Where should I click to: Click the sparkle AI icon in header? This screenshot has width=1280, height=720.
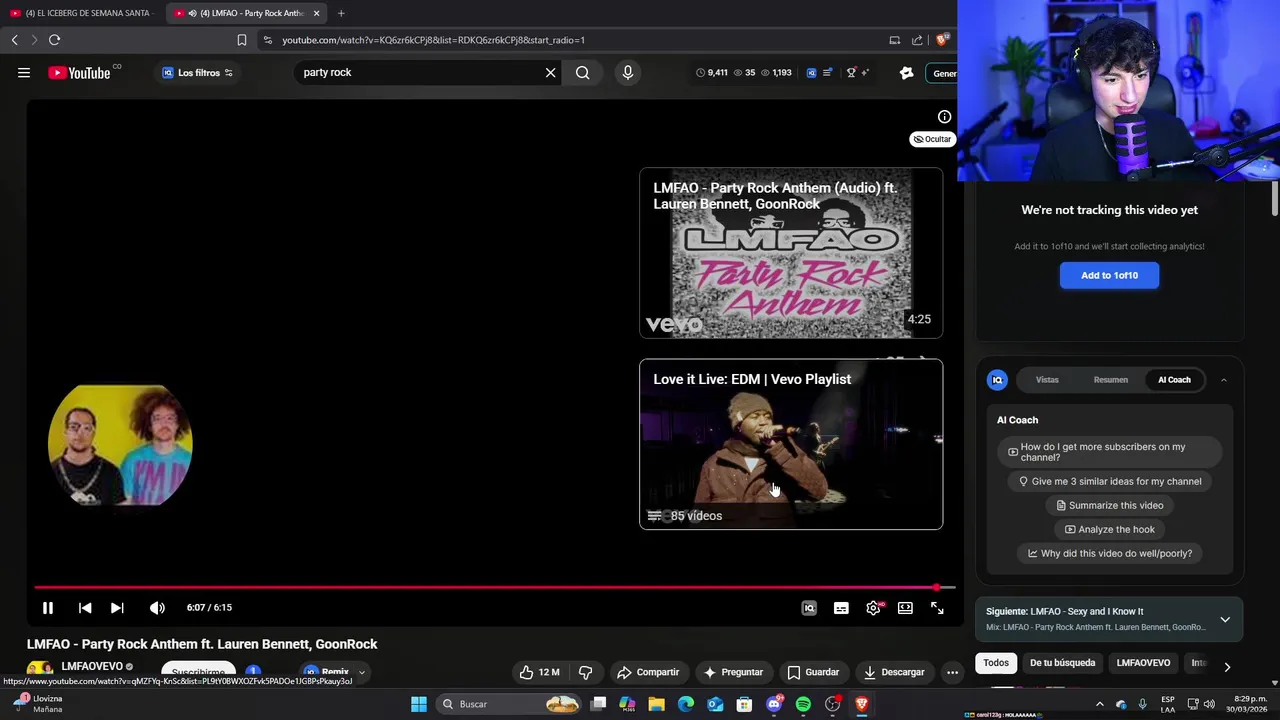point(864,72)
